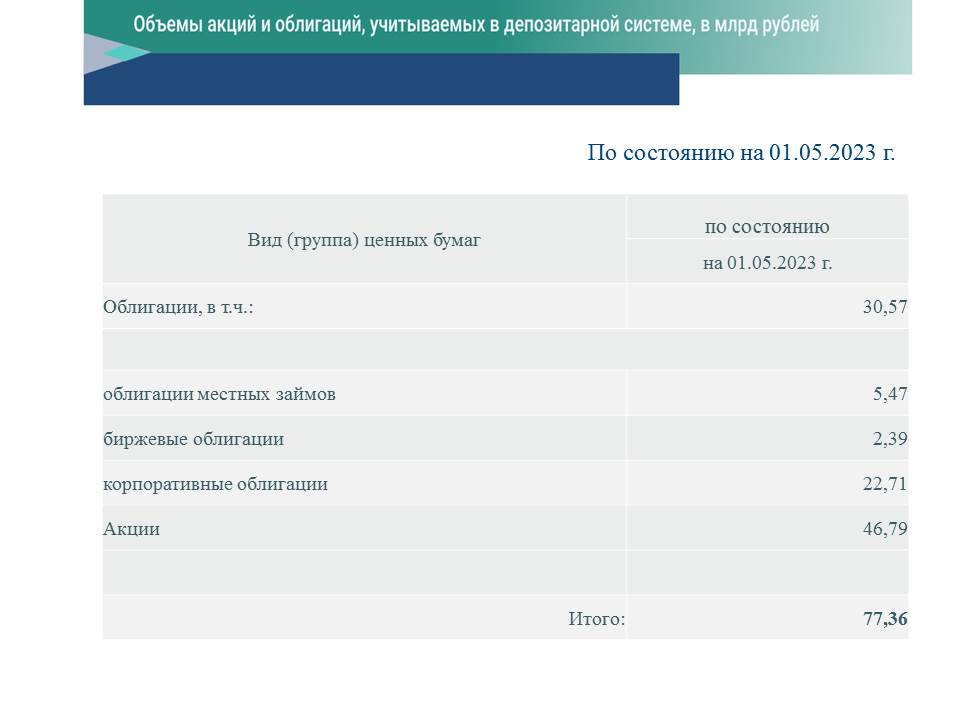Click the value 30,57
Viewport: 960px width, 720px height.
pos(885,307)
